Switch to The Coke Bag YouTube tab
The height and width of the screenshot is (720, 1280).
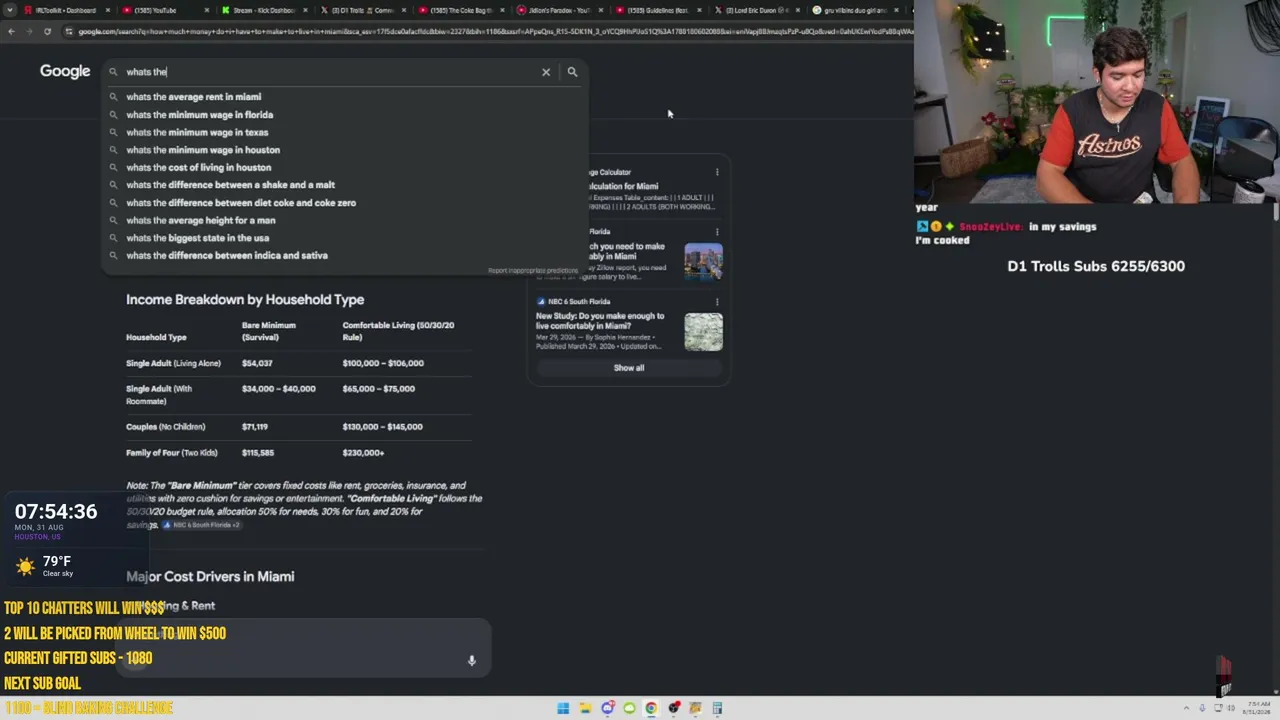(x=460, y=10)
